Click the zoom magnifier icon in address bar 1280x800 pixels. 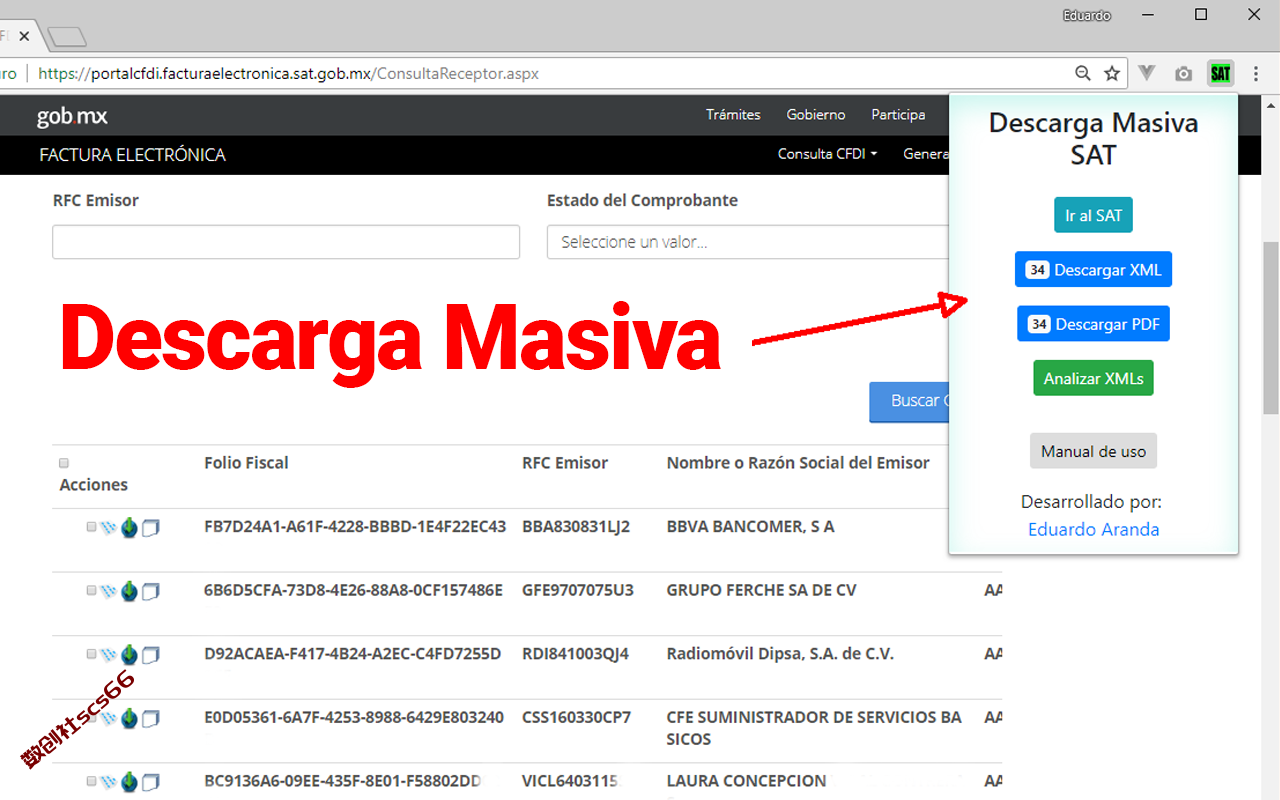click(x=1082, y=73)
